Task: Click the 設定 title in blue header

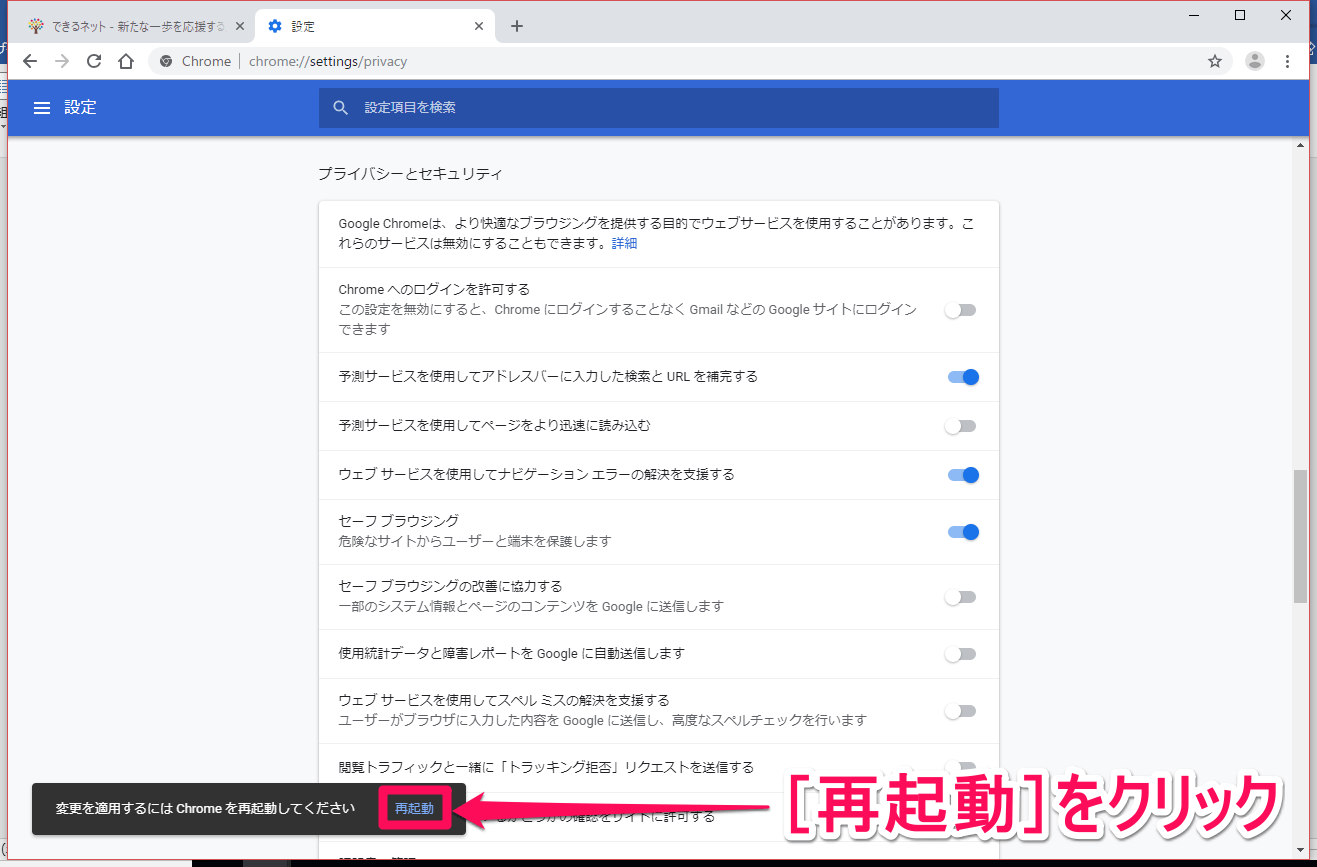Action: [80, 108]
